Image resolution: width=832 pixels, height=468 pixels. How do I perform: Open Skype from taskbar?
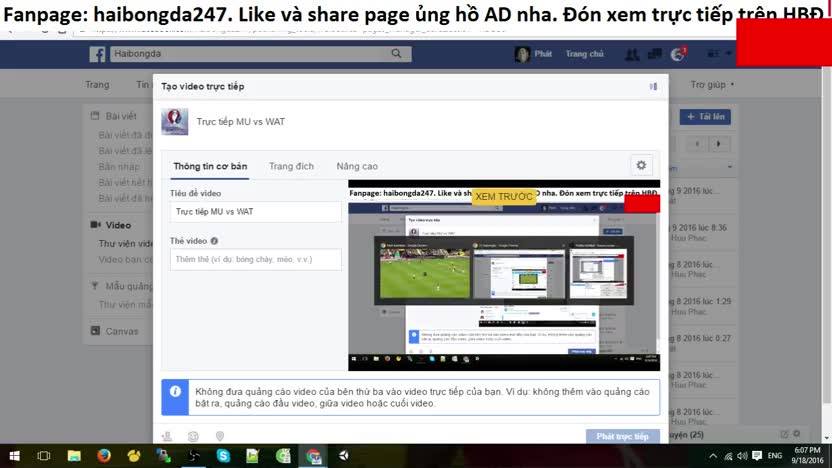pos(223,456)
